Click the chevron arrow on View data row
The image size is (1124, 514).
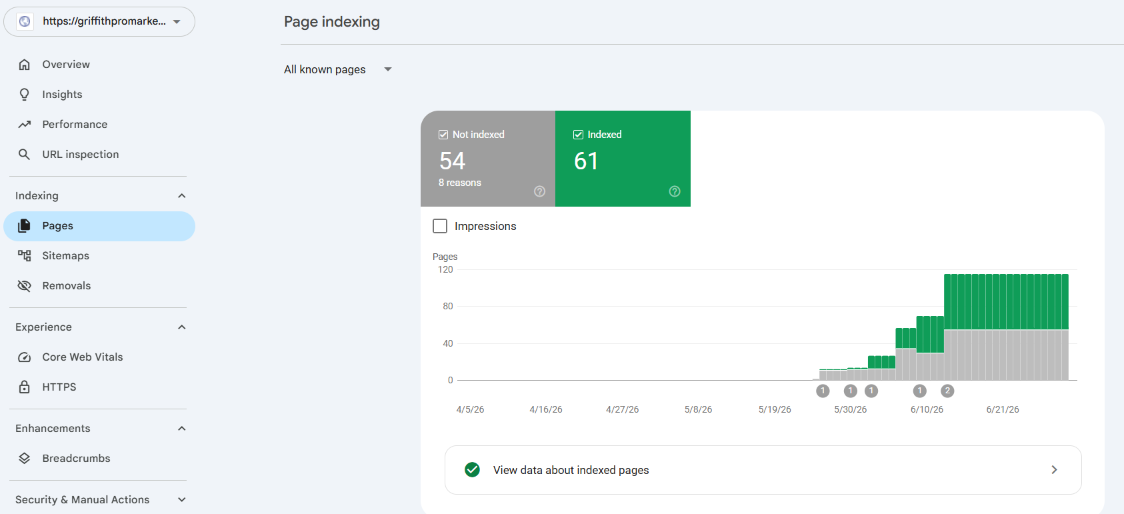[1054, 470]
